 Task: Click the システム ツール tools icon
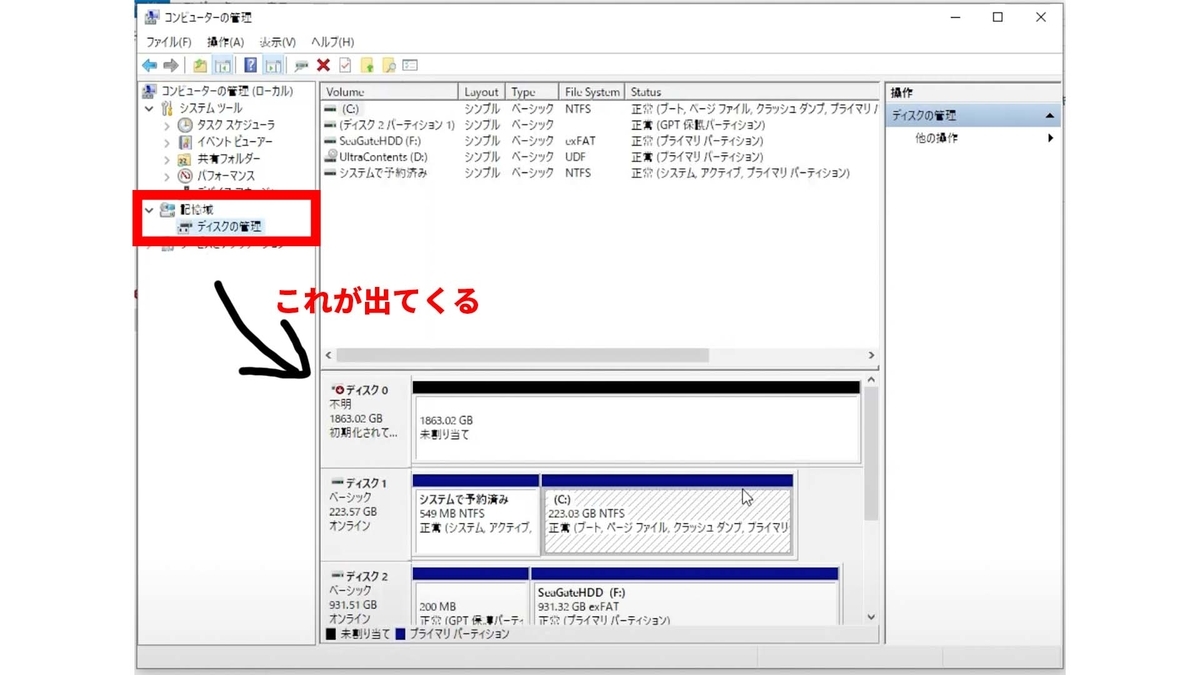point(167,108)
